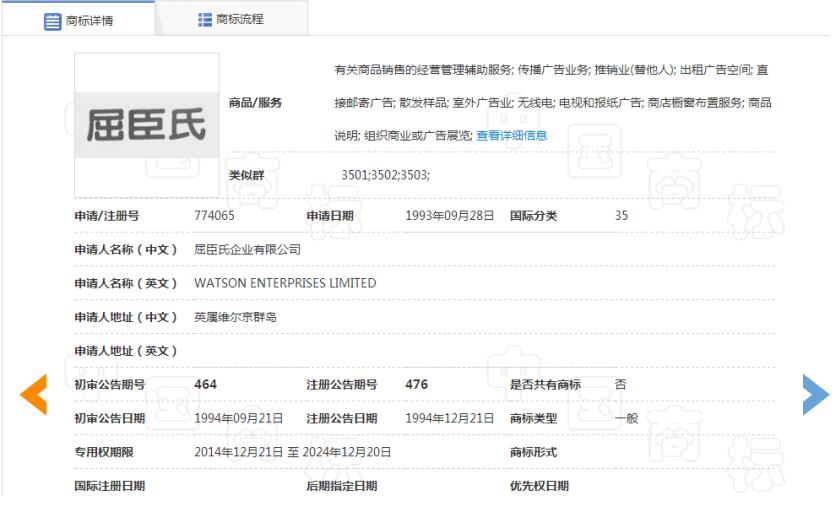Click the 申请日期 label
Viewport: 835px width, 506px height.
point(330,215)
